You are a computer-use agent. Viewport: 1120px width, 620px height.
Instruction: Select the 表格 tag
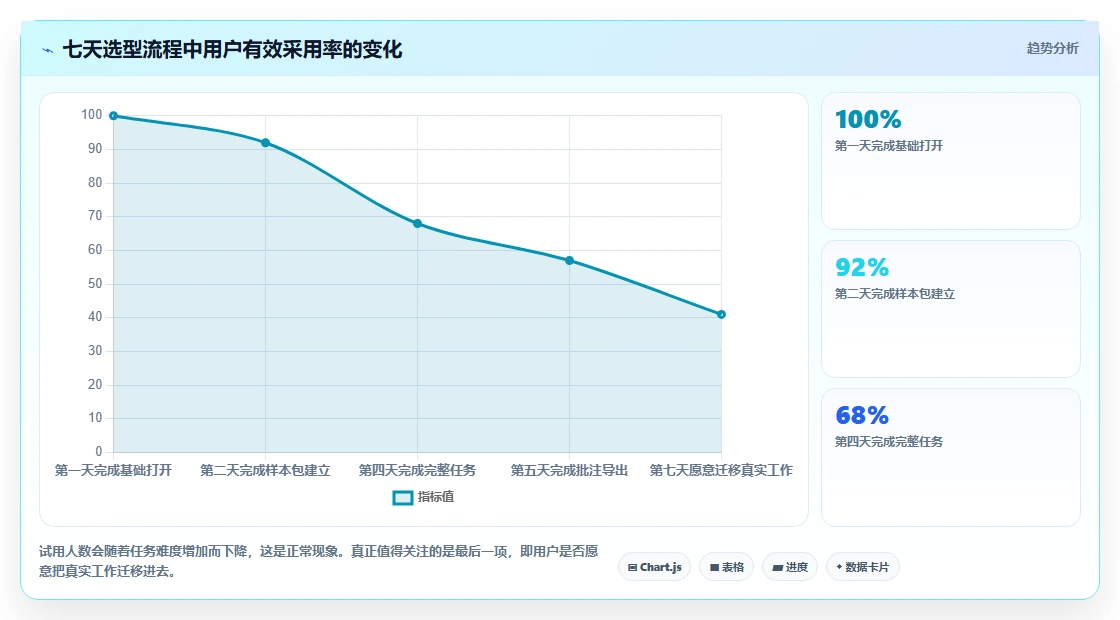coord(726,567)
